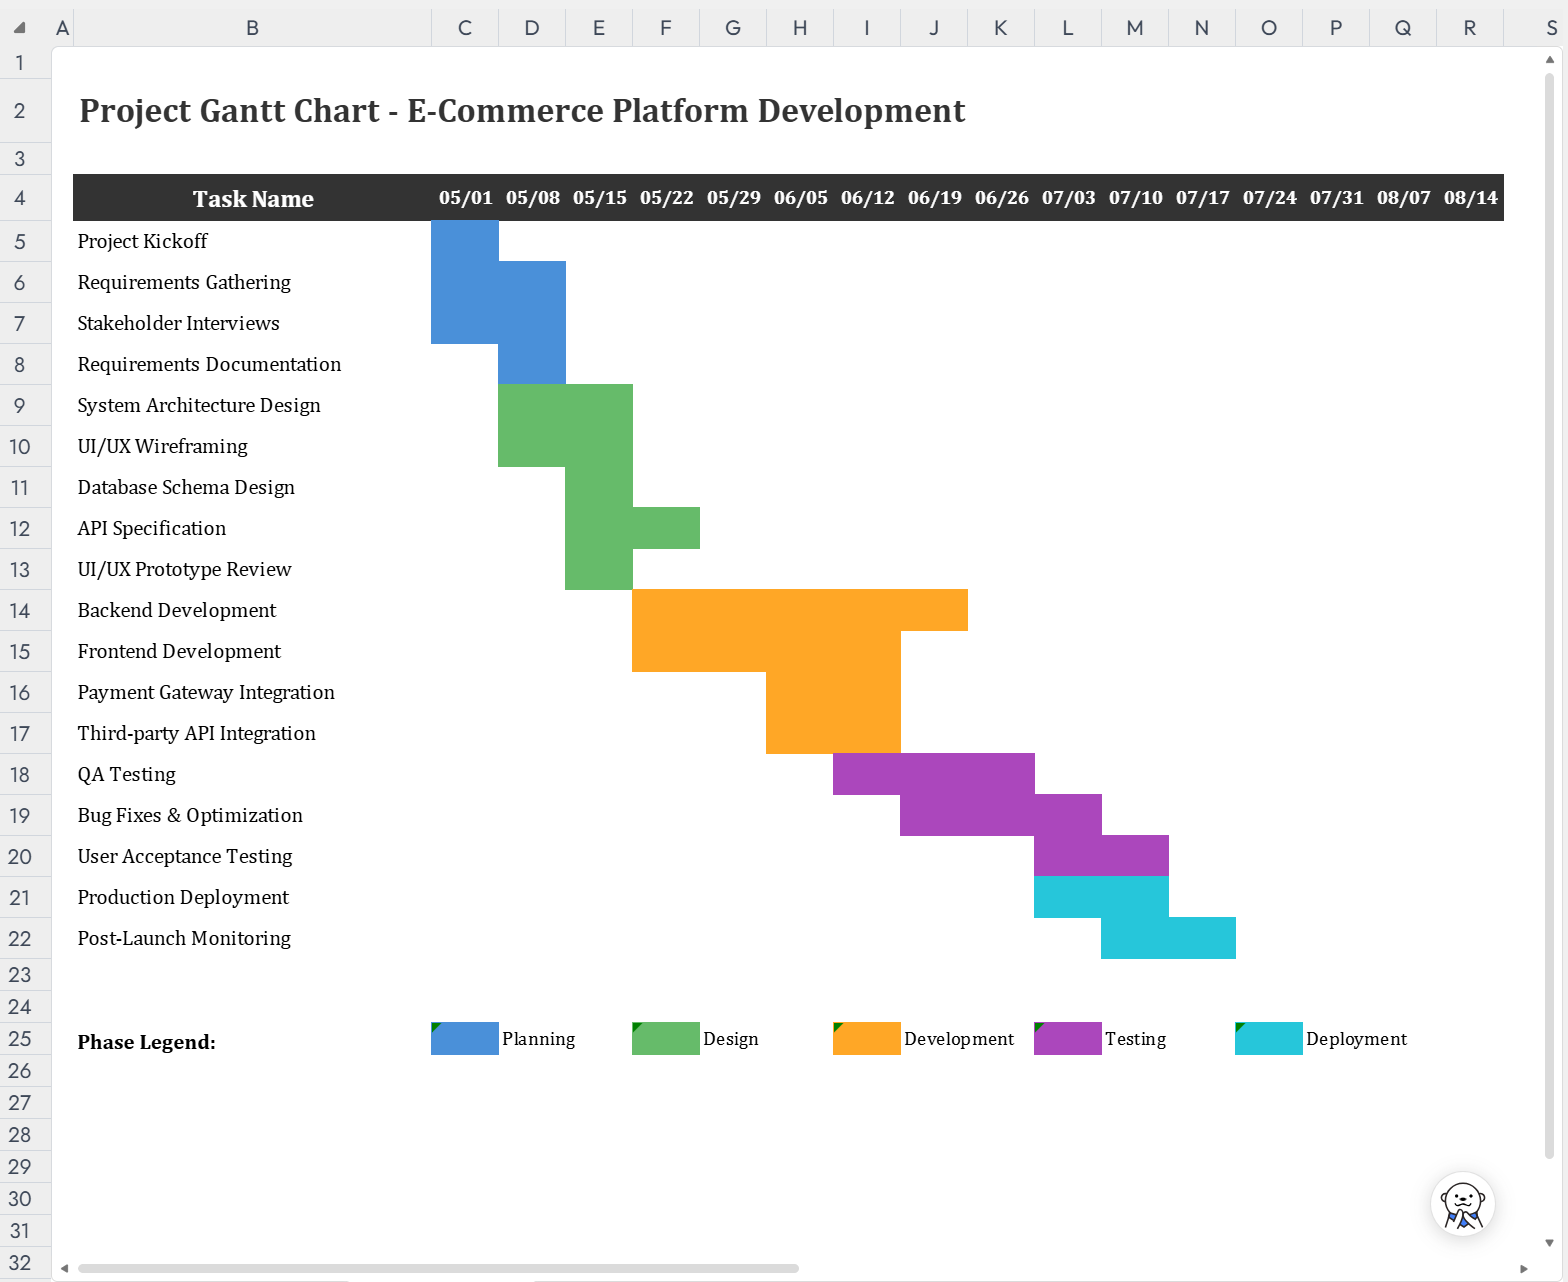The image size is (1568, 1282).
Task: Click the select-all corner triangle
Action: 19,28
